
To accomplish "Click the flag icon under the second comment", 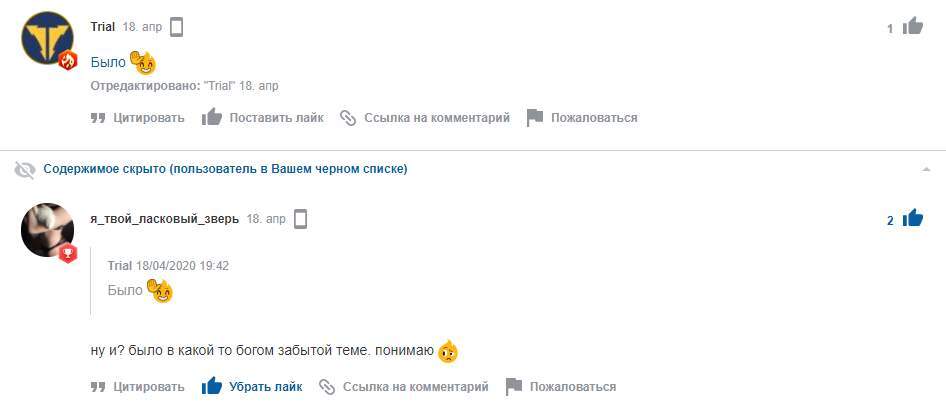I will [x=514, y=386].
